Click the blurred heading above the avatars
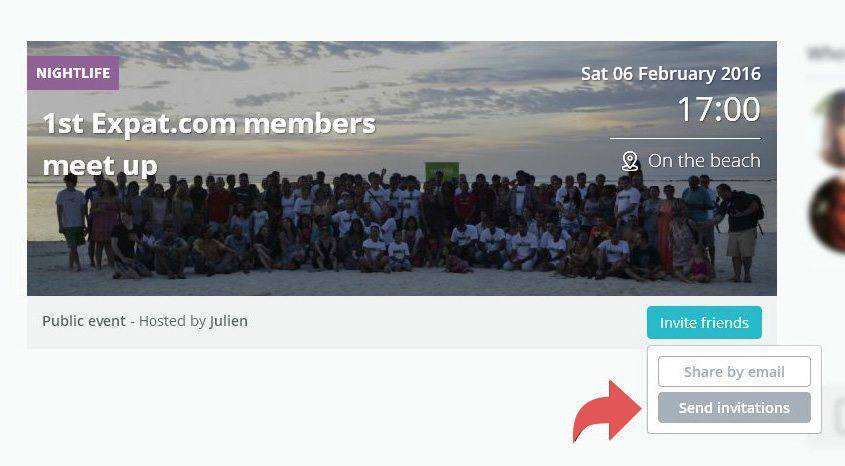 [826, 53]
